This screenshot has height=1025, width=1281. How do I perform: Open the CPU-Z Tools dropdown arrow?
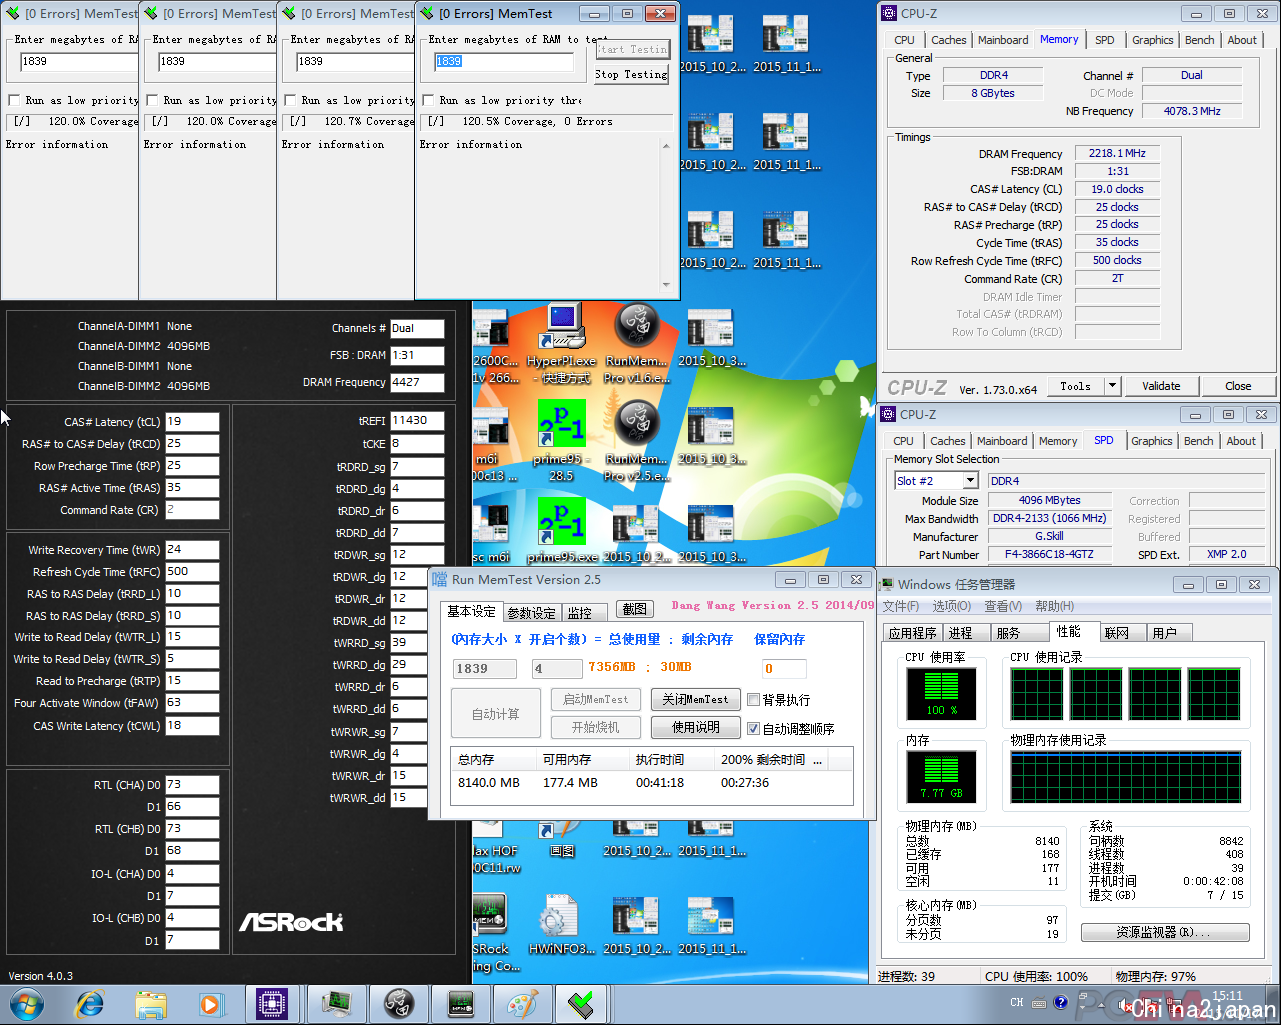tap(1111, 386)
